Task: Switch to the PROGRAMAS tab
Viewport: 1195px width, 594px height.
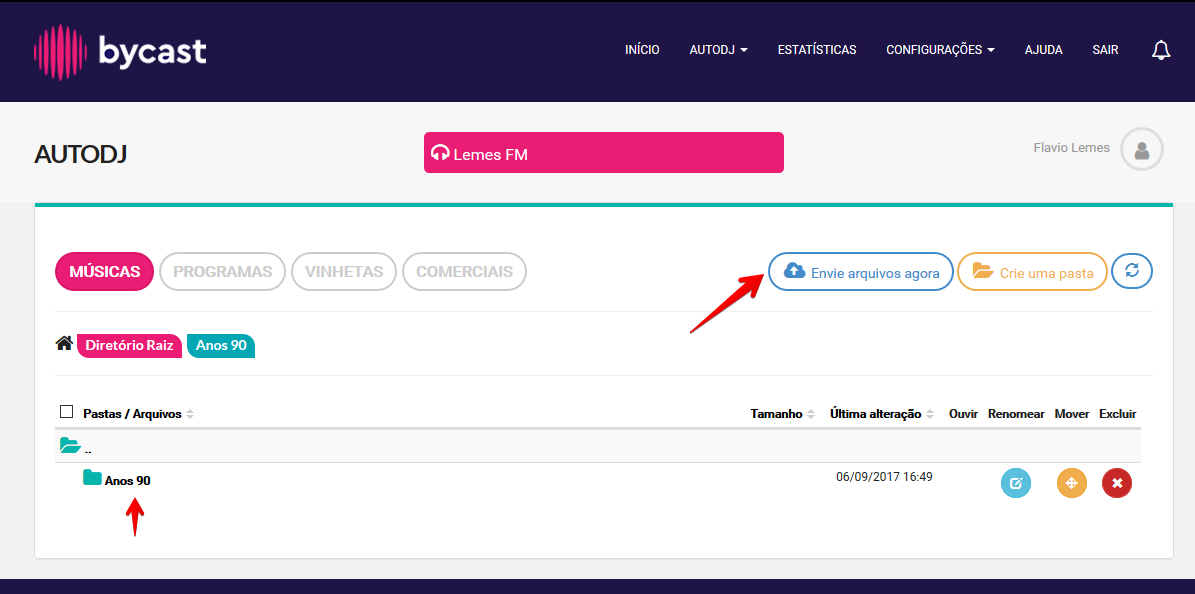Action: point(223,271)
